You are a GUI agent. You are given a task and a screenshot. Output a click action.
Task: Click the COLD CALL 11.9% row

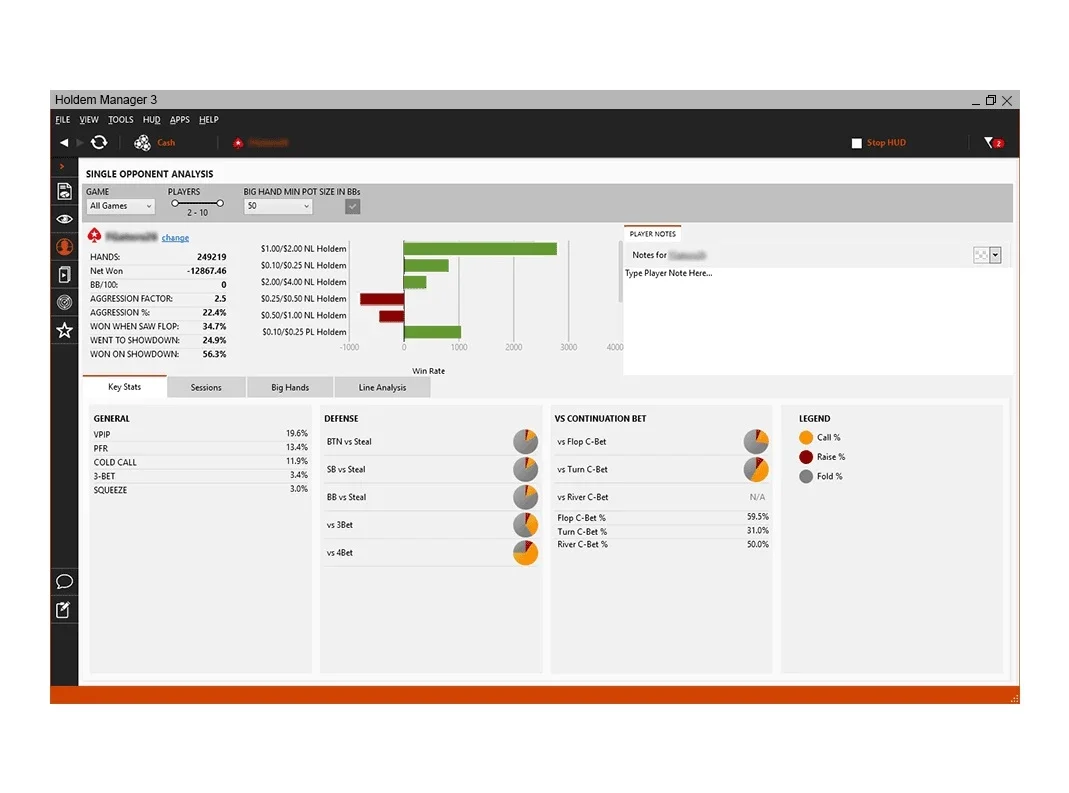(200, 462)
